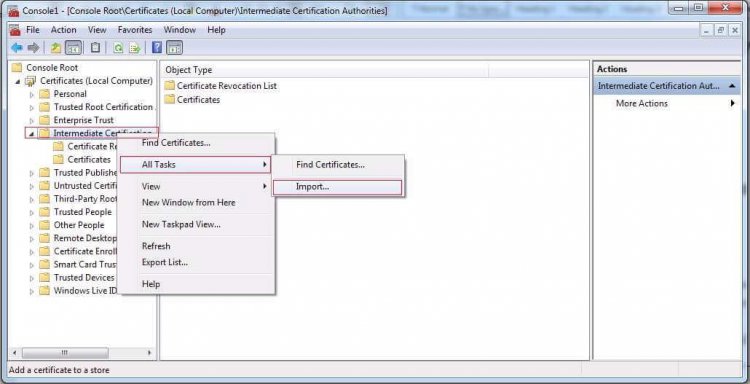Open the Action menu
750x384 pixels.
64,30
